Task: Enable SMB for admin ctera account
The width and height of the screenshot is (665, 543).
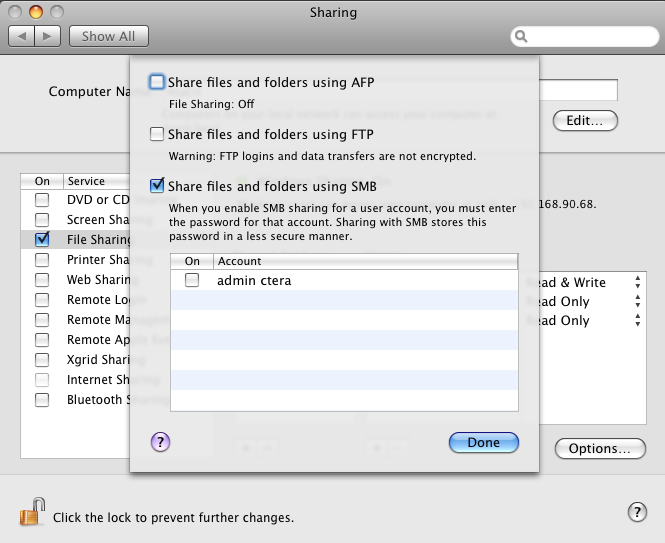Action: click(x=192, y=280)
